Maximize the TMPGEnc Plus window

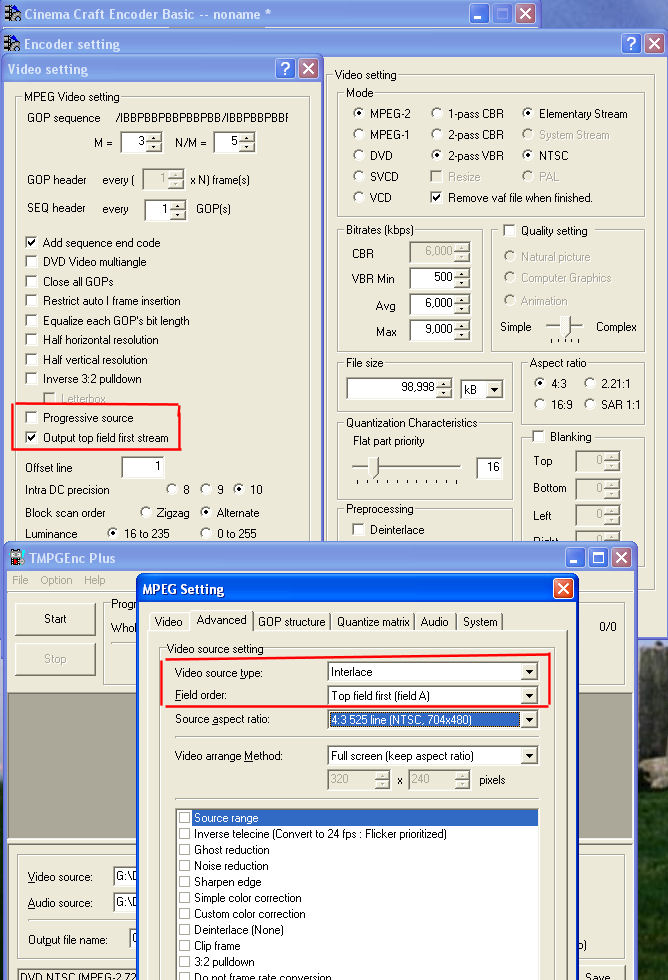598,558
